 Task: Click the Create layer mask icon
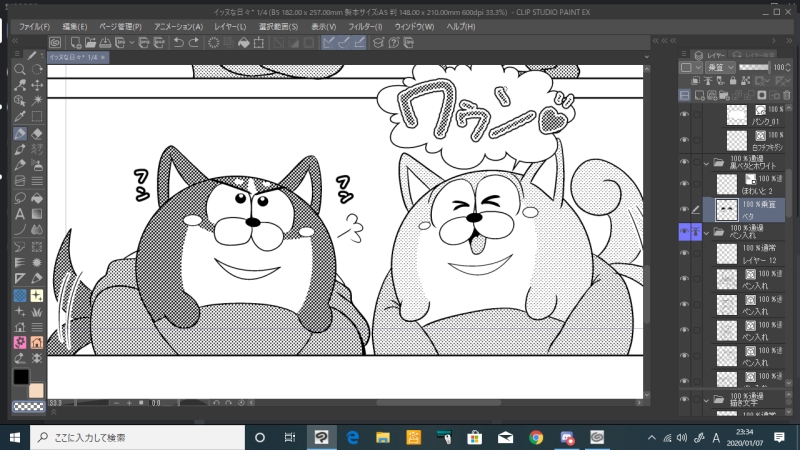point(762,95)
